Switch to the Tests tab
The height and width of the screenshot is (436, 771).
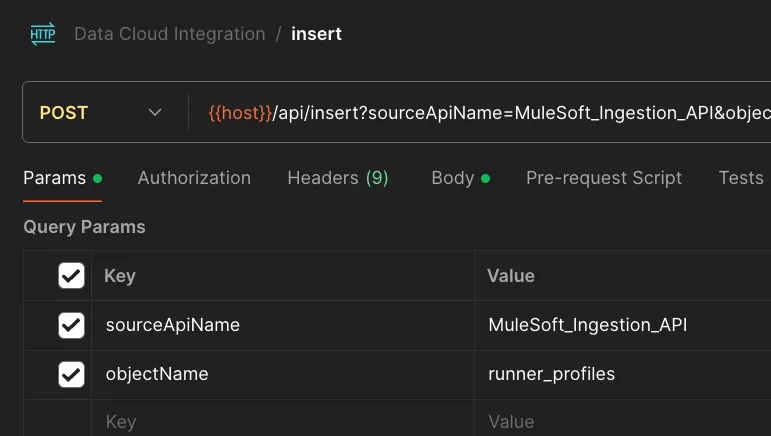(741, 178)
